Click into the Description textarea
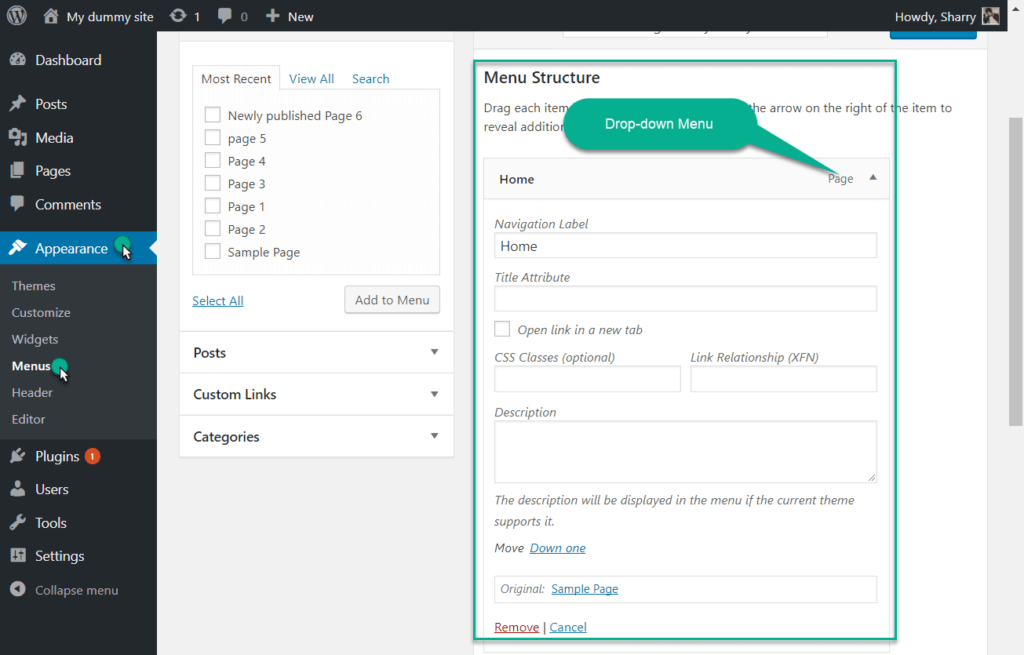The height and width of the screenshot is (655, 1024). 685,452
